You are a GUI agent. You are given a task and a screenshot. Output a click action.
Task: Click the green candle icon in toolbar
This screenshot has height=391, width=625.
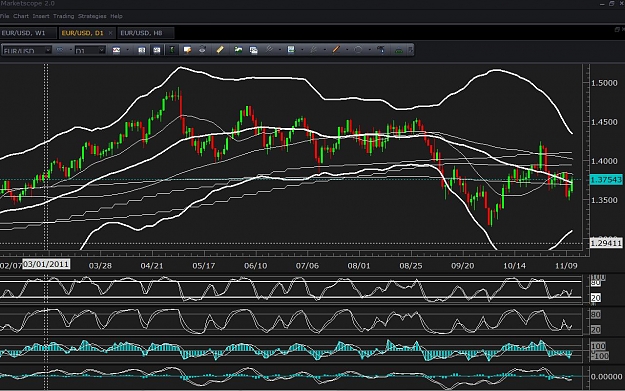172,50
